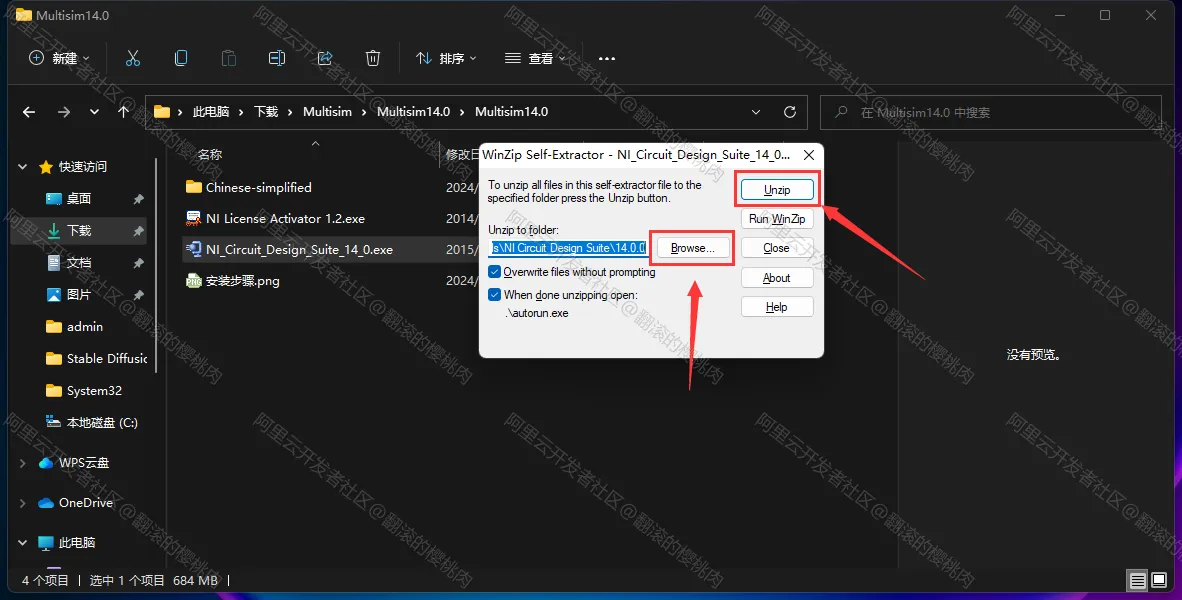Expand the WPS云盘 tree node
This screenshot has width=1182, height=600.
[23, 463]
